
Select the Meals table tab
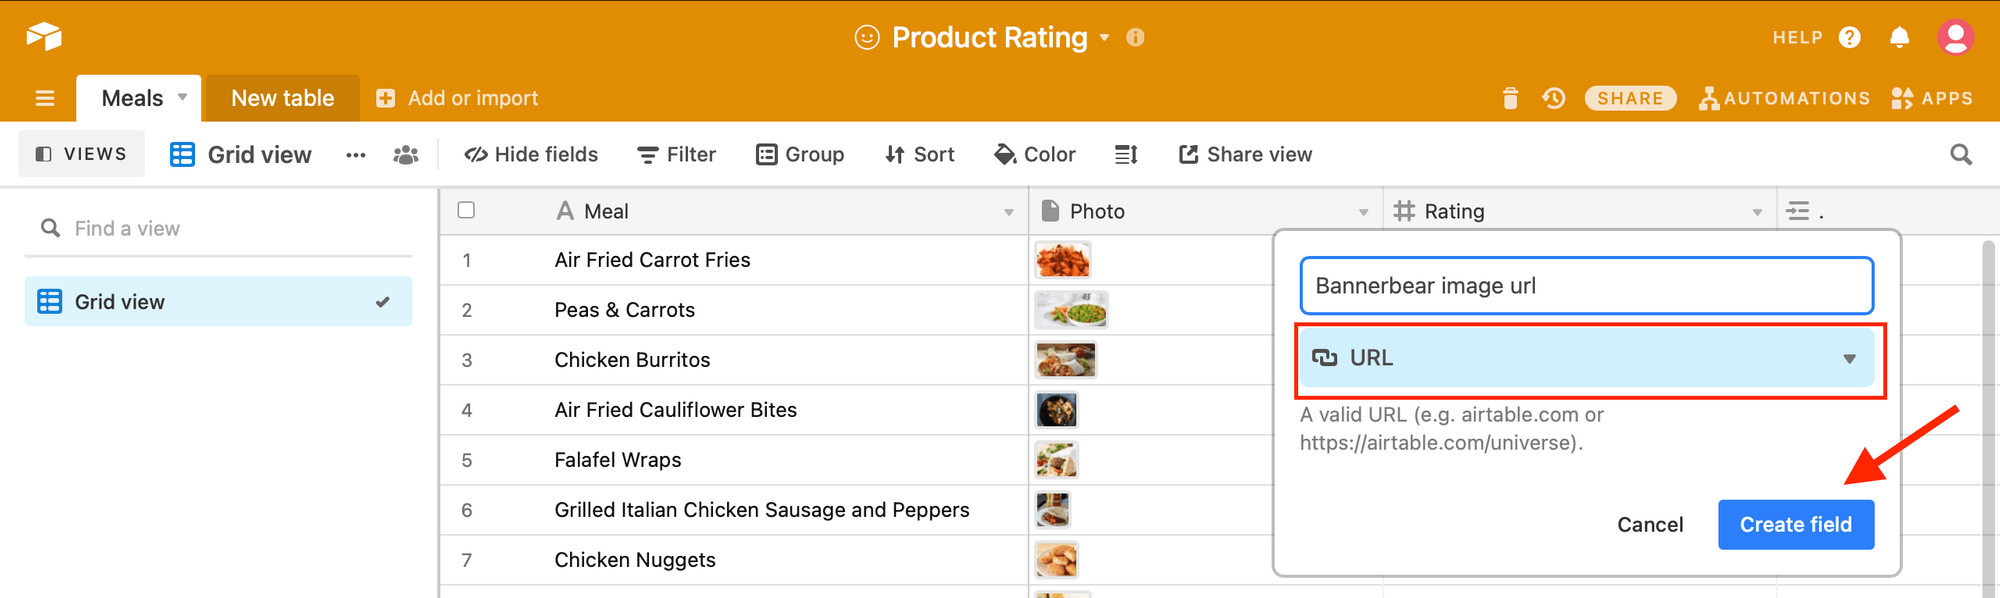(132, 98)
